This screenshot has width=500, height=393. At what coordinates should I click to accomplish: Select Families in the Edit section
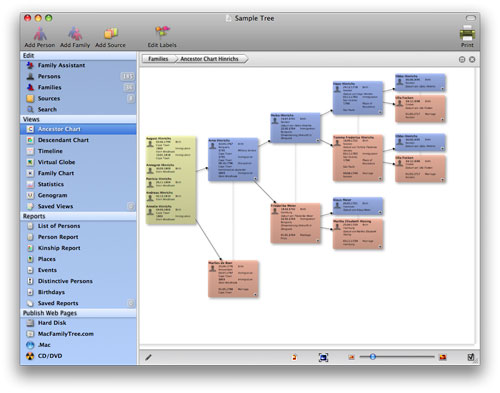pyautogui.click(x=78, y=87)
